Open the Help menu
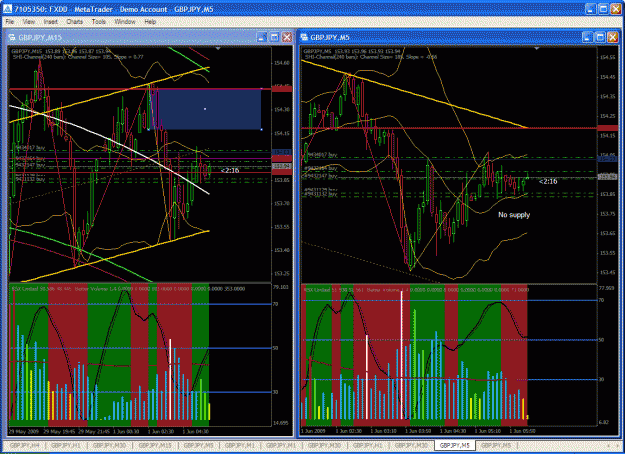The image size is (625, 454). pos(150,22)
